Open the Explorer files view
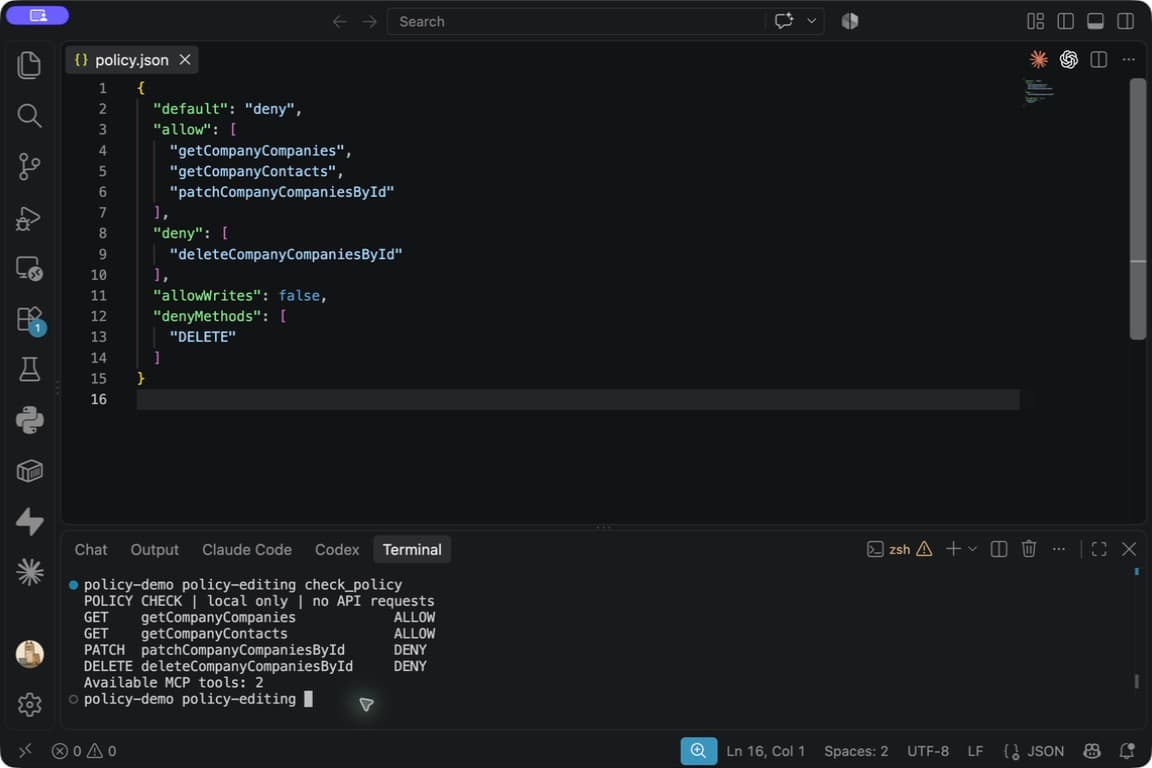Viewport: 1152px width, 768px height. pyautogui.click(x=29, y=65)
